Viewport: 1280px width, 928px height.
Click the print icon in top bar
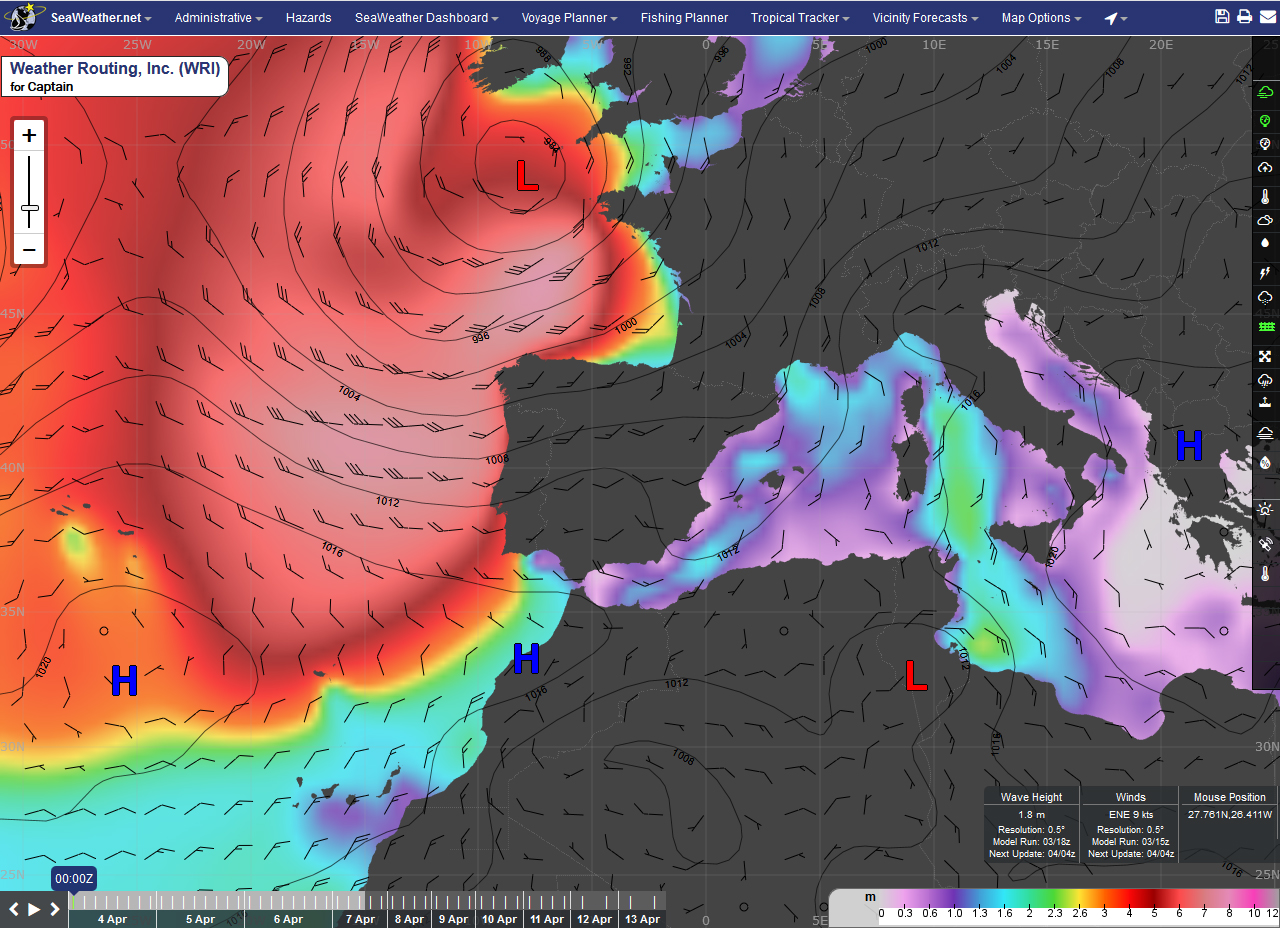click(1244, 17)
